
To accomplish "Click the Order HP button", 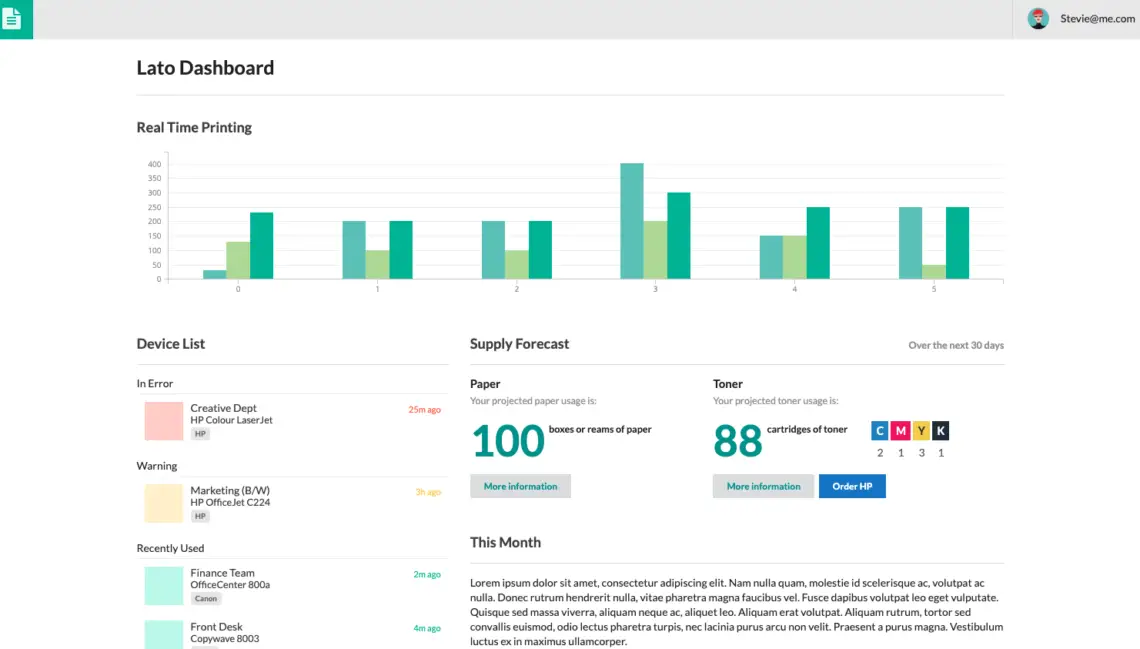I will [852, 486].
